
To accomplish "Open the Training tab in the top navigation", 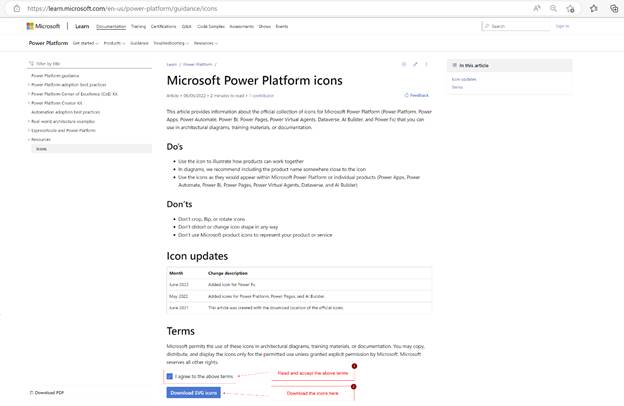I will [138, 26].
